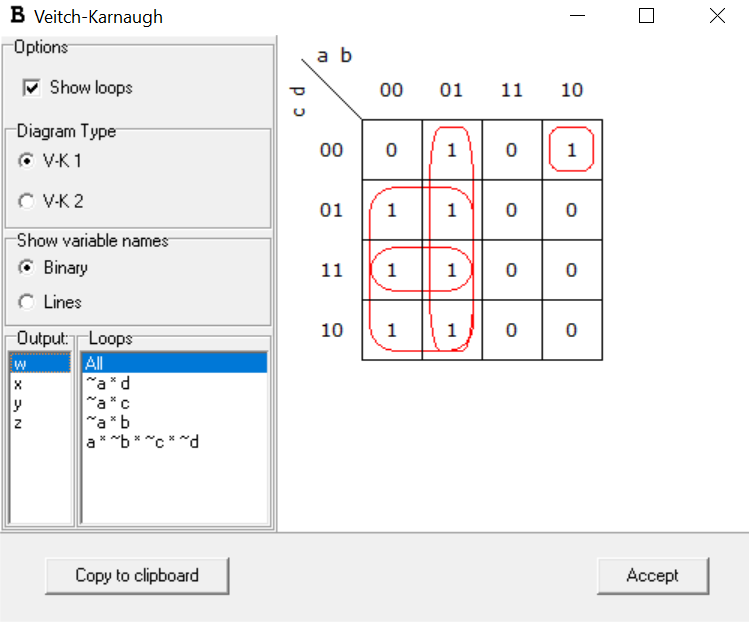
Task: Choose Lines variable names option
Action: tap(27, 302)
